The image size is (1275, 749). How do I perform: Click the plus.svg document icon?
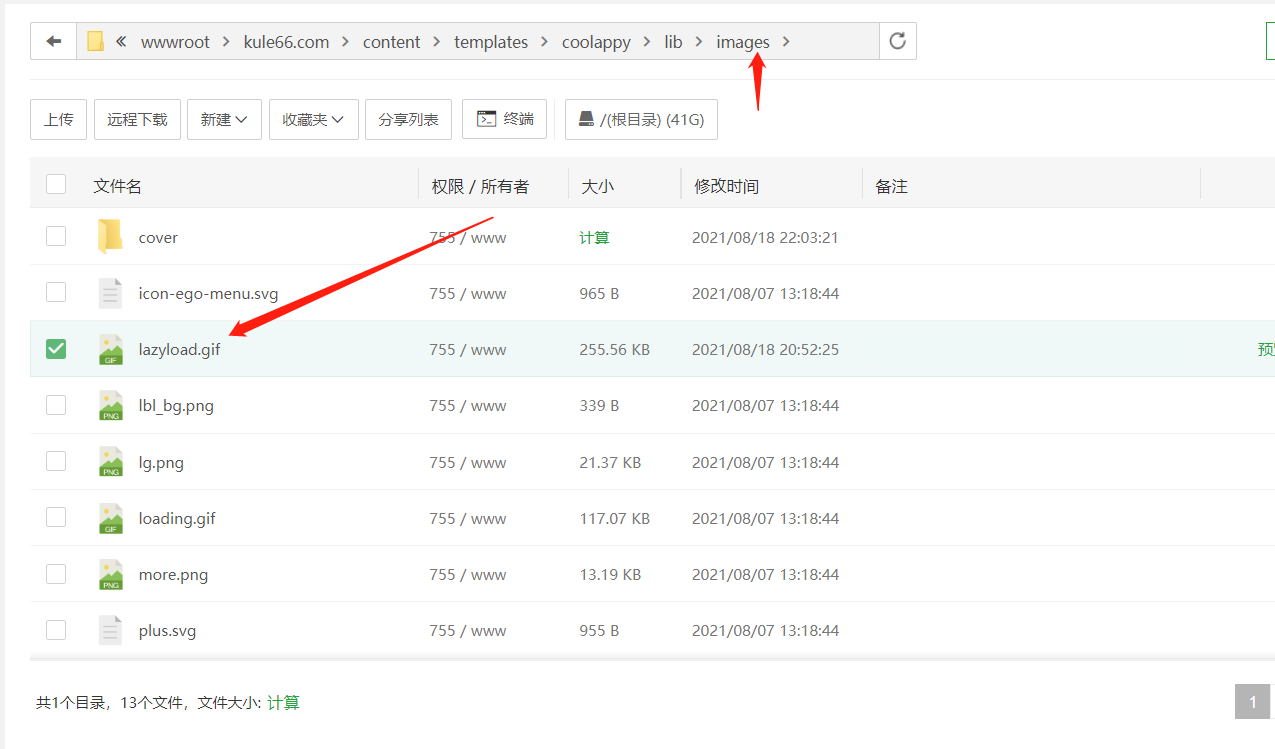(x=110, y=631)
